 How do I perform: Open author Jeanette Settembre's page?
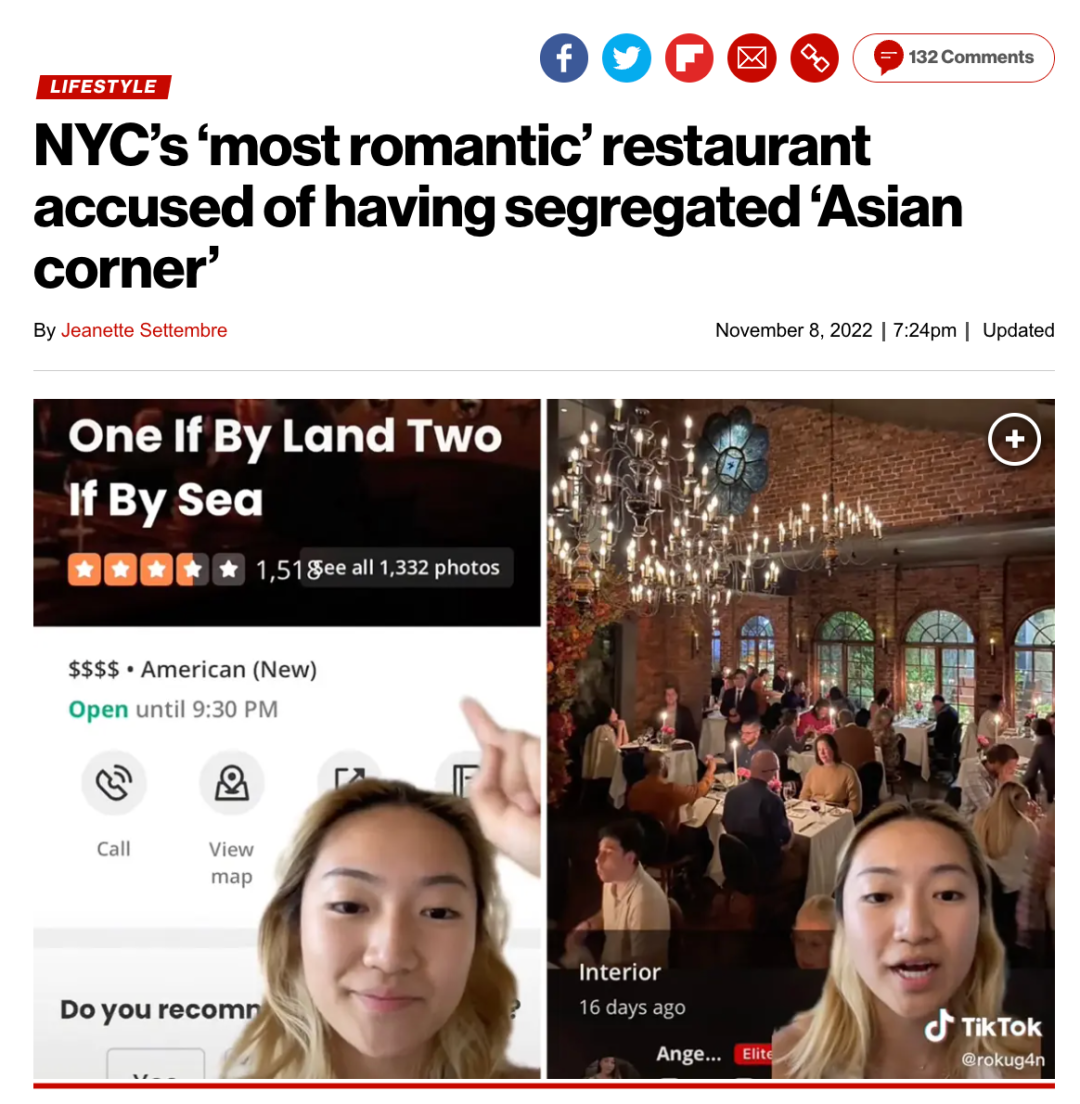[x=144, y=330]
